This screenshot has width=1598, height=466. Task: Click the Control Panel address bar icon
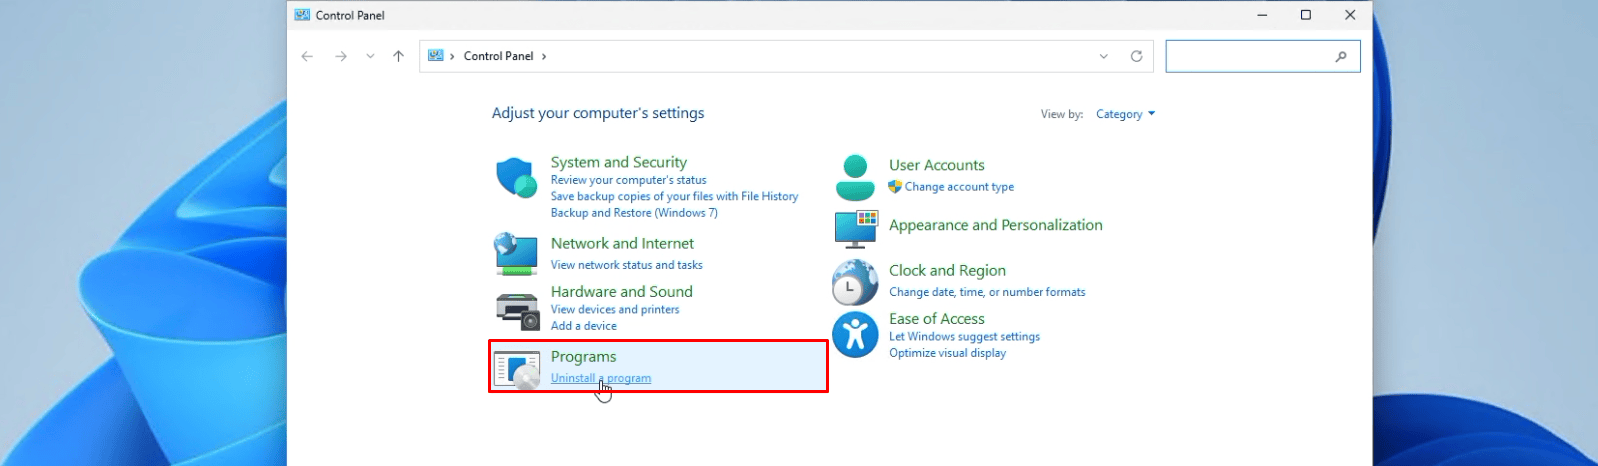(435, 56)
